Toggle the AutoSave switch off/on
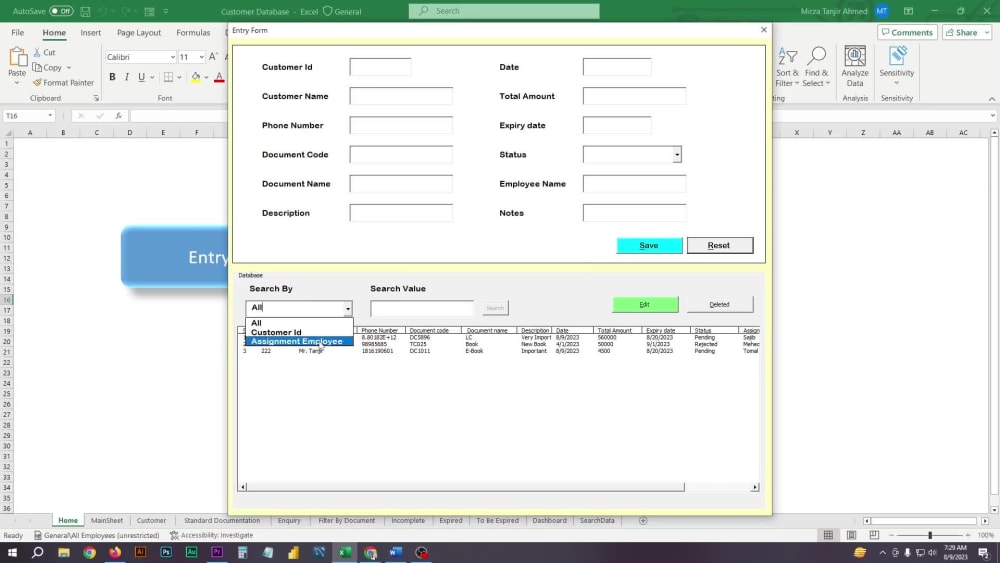 tap(61, 11)
